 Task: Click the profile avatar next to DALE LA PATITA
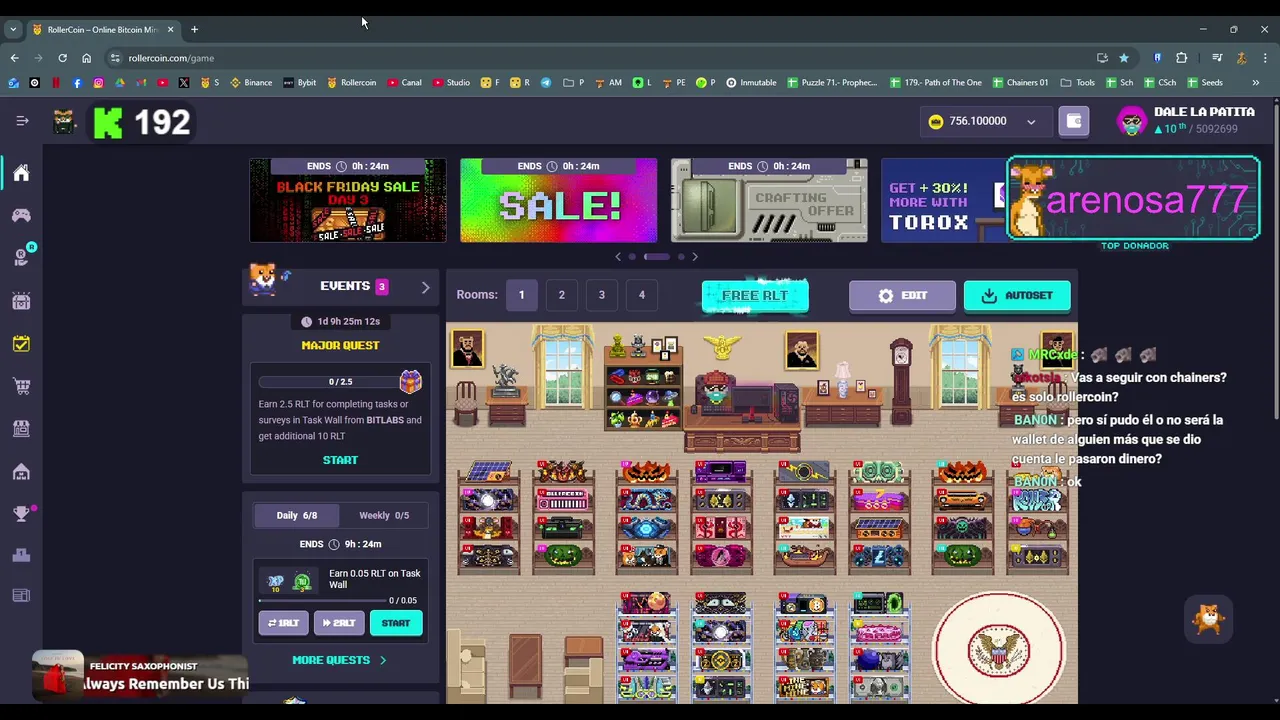[x=1132, y=121]
